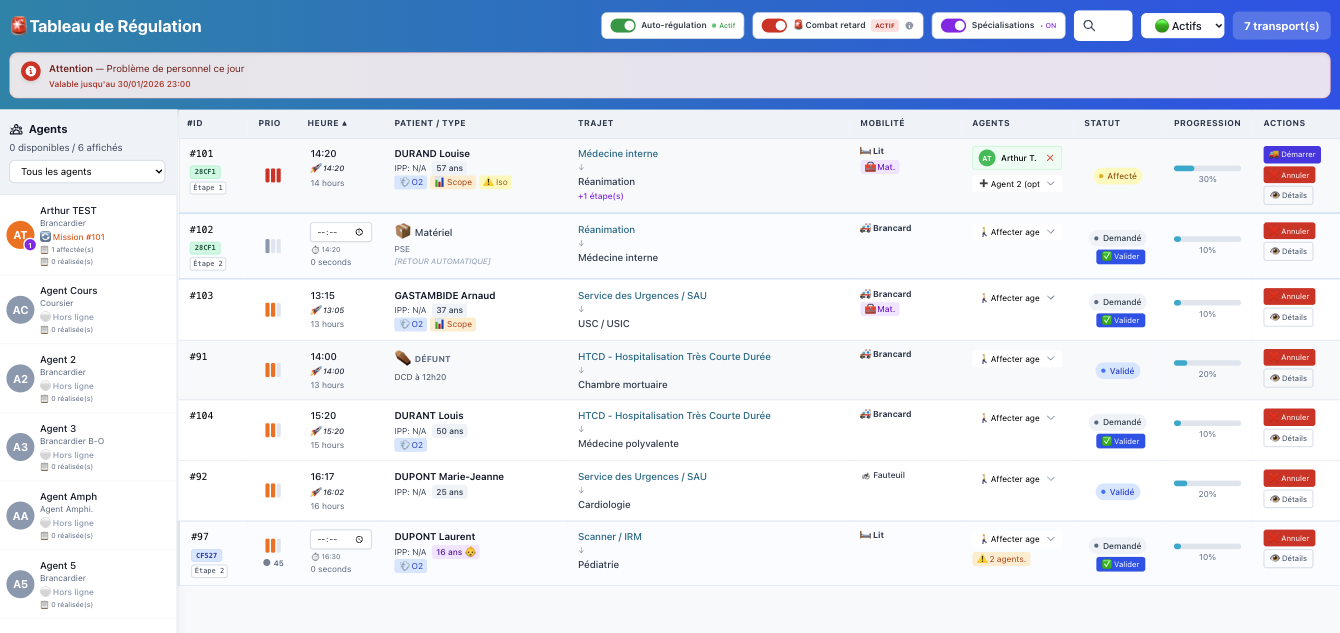Toggle the Spécialisations switch
Screen dimensions: 1340x633
[953, 26]
